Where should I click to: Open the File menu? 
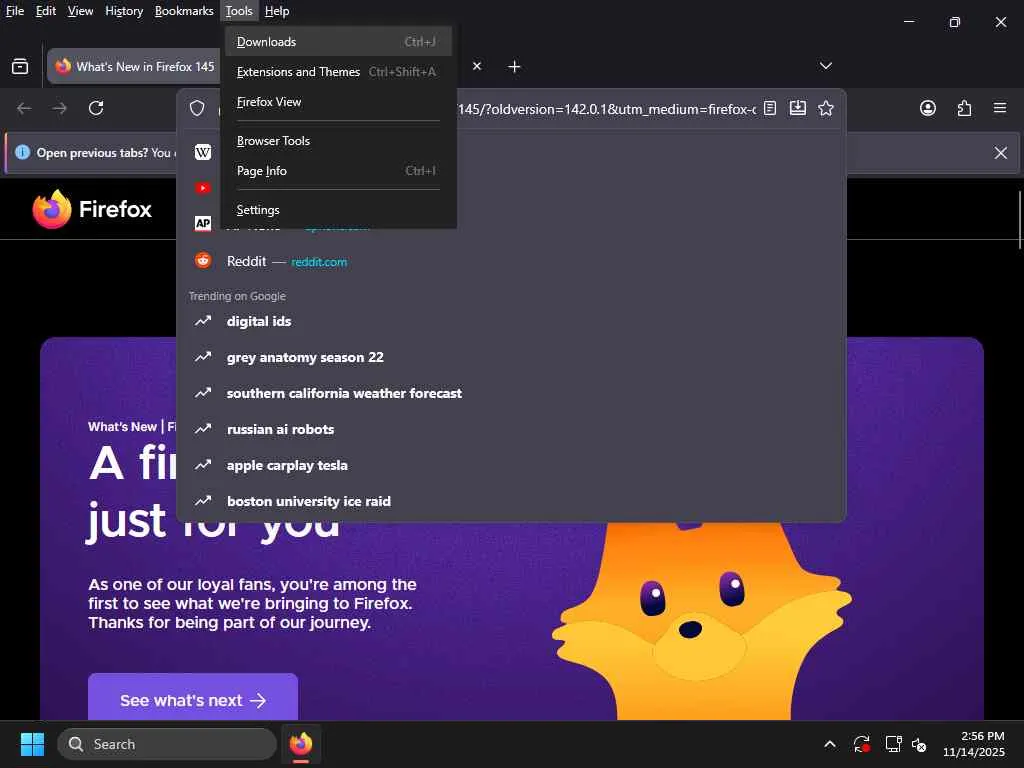point(14,11)
